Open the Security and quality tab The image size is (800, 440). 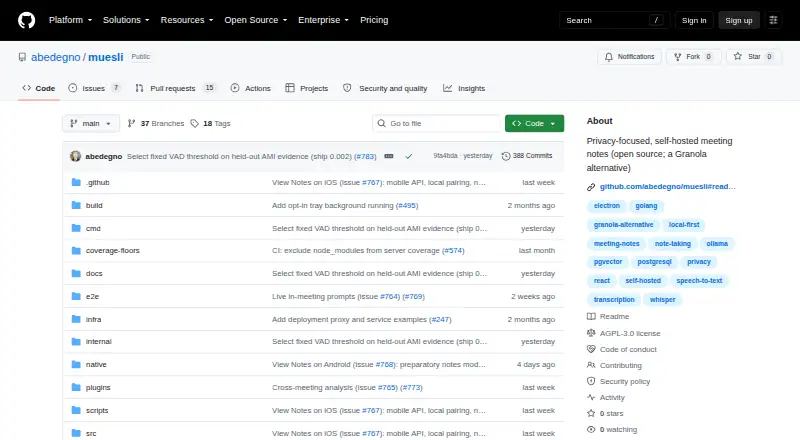tap(385, 88)
